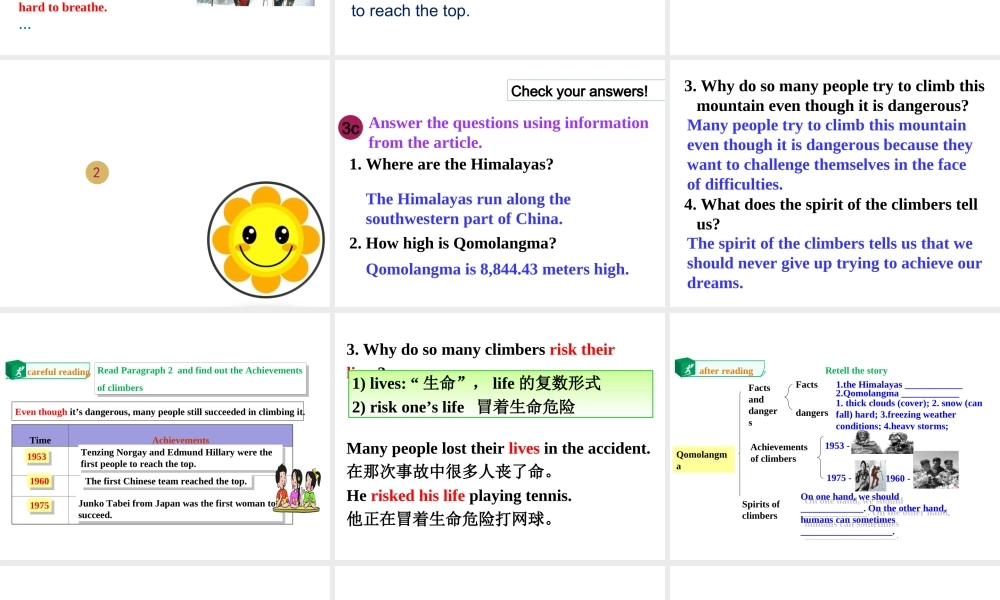Open the climbers photo next to 1953 -

click(x=883, y=443)
